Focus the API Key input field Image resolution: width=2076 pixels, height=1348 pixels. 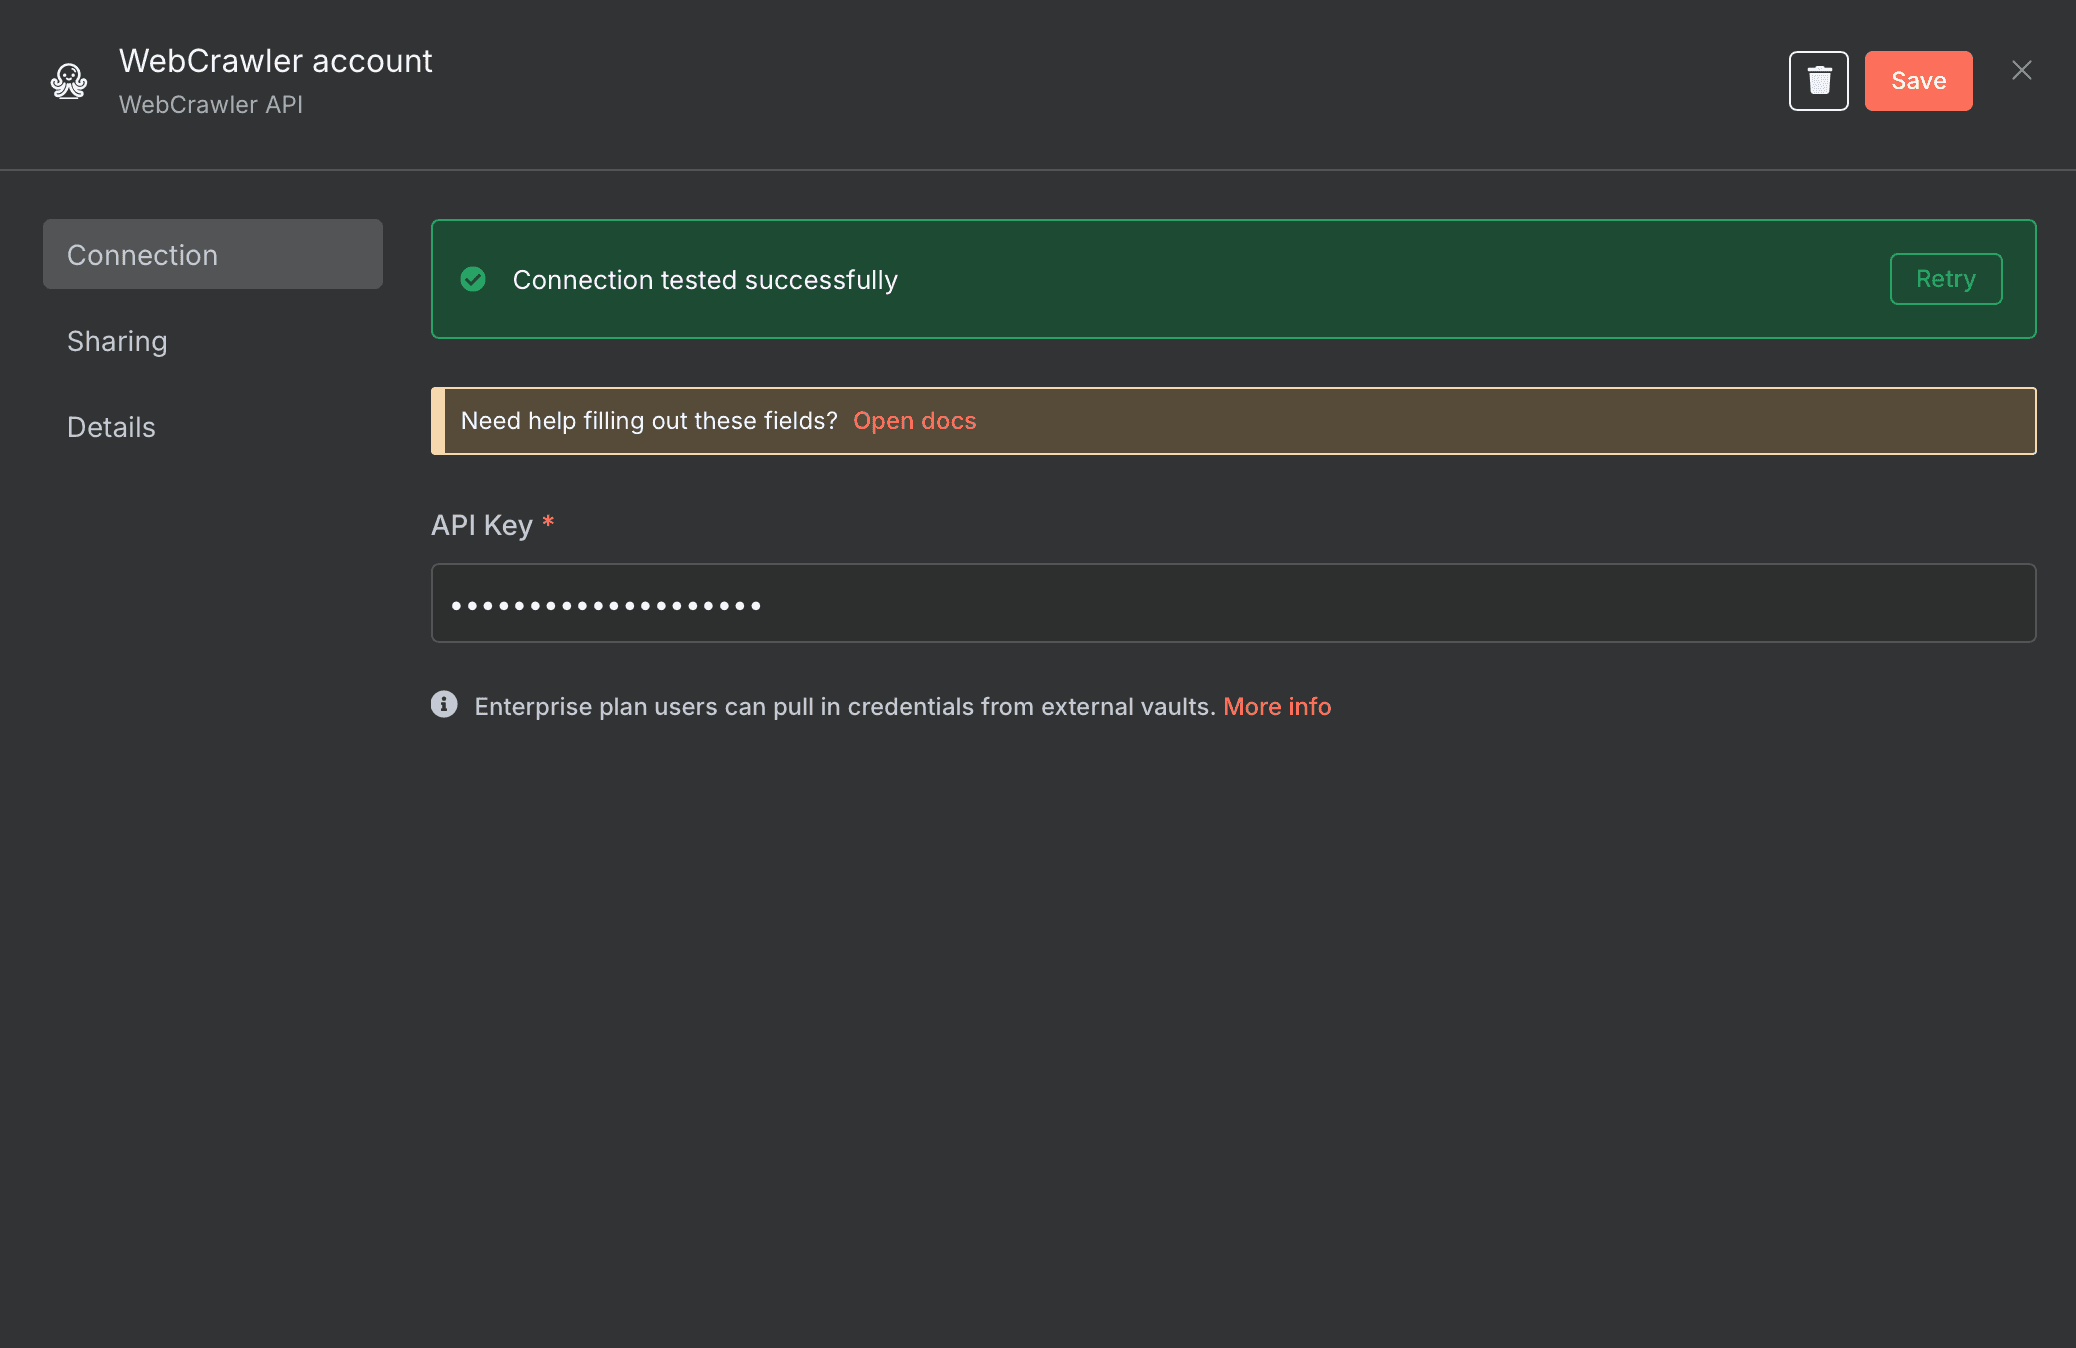1232,603
